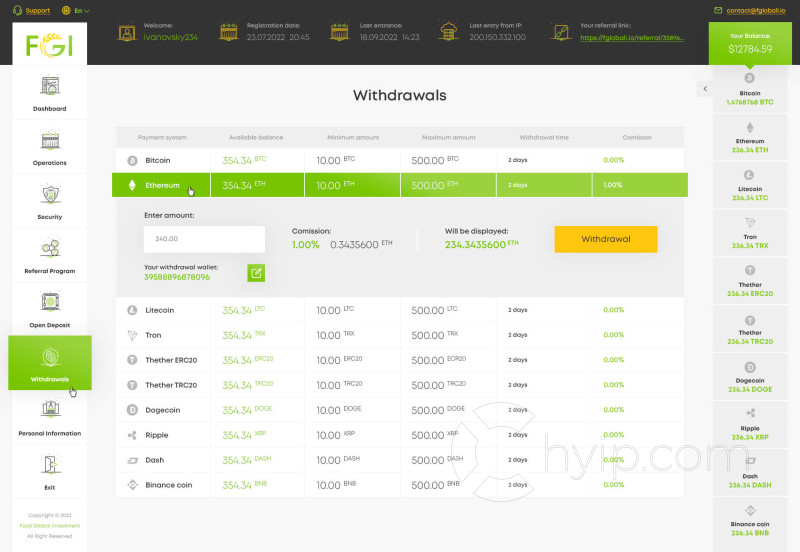Expand the Dogecoin withdrawal row

point(400,410)
